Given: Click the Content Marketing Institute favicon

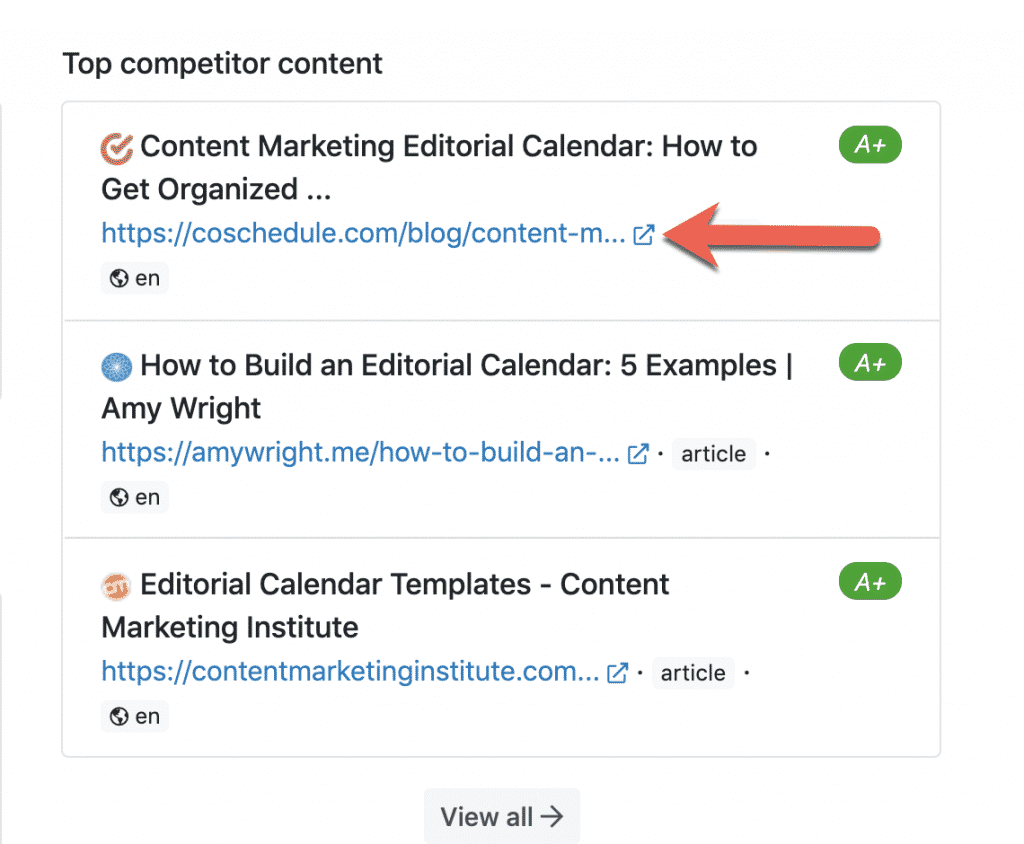Looking at the screenshot, I should (x=117, y=586).
